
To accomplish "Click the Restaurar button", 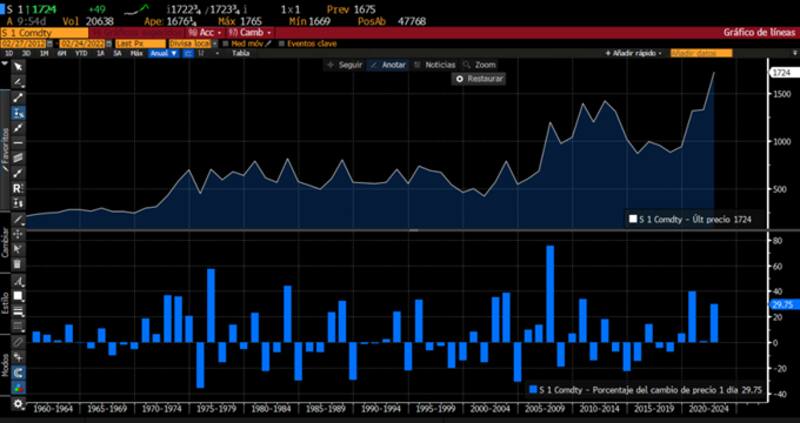I will (x=480, y=78).
